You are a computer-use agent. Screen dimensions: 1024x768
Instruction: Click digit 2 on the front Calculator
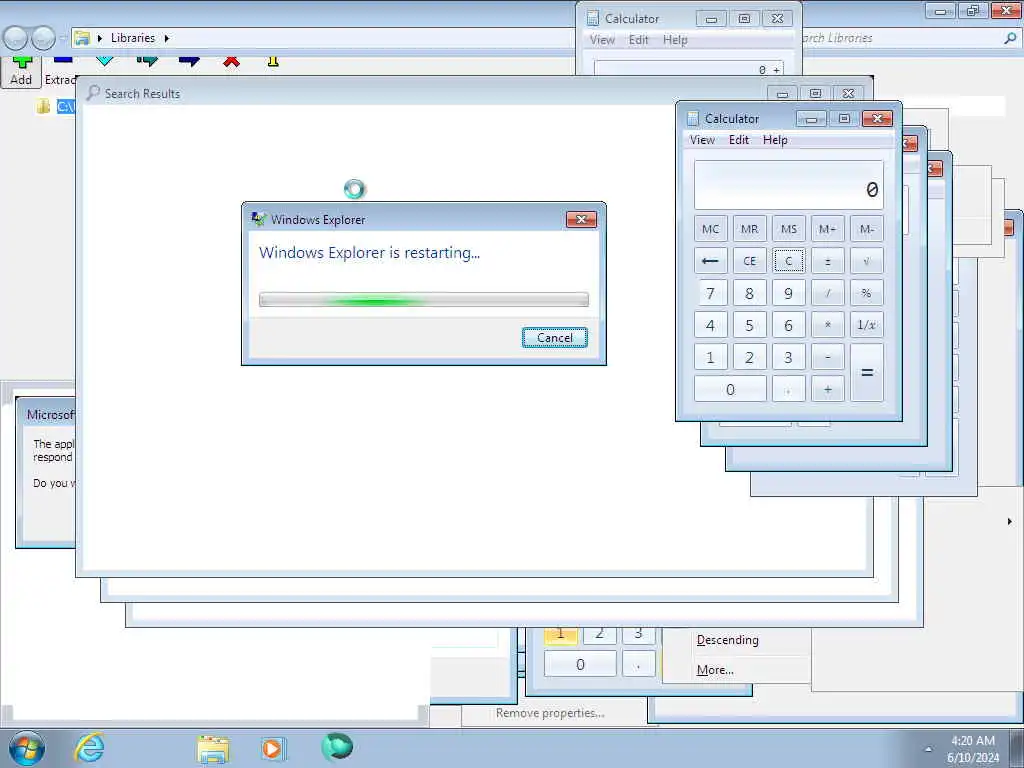coord(750,357)
